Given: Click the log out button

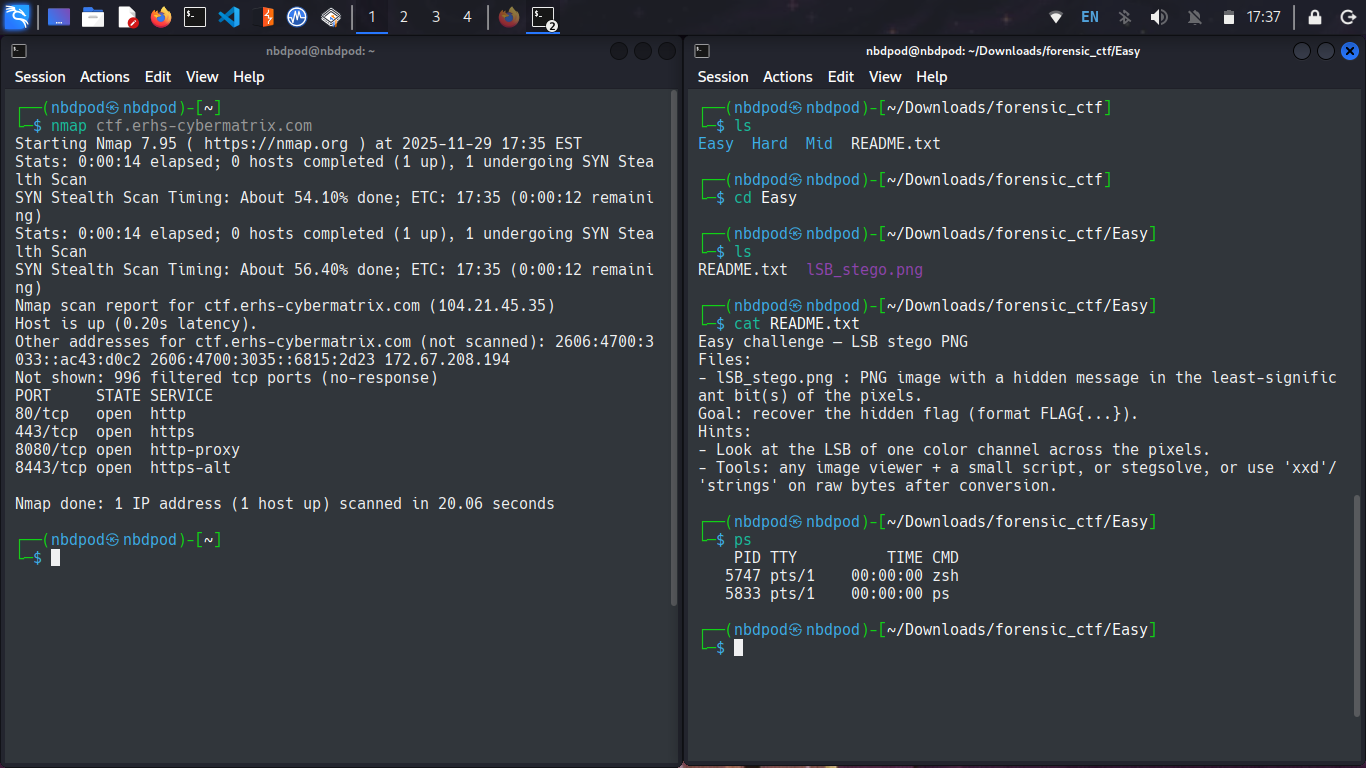Looking at the screenshot, I should (x=1348, y=17).
